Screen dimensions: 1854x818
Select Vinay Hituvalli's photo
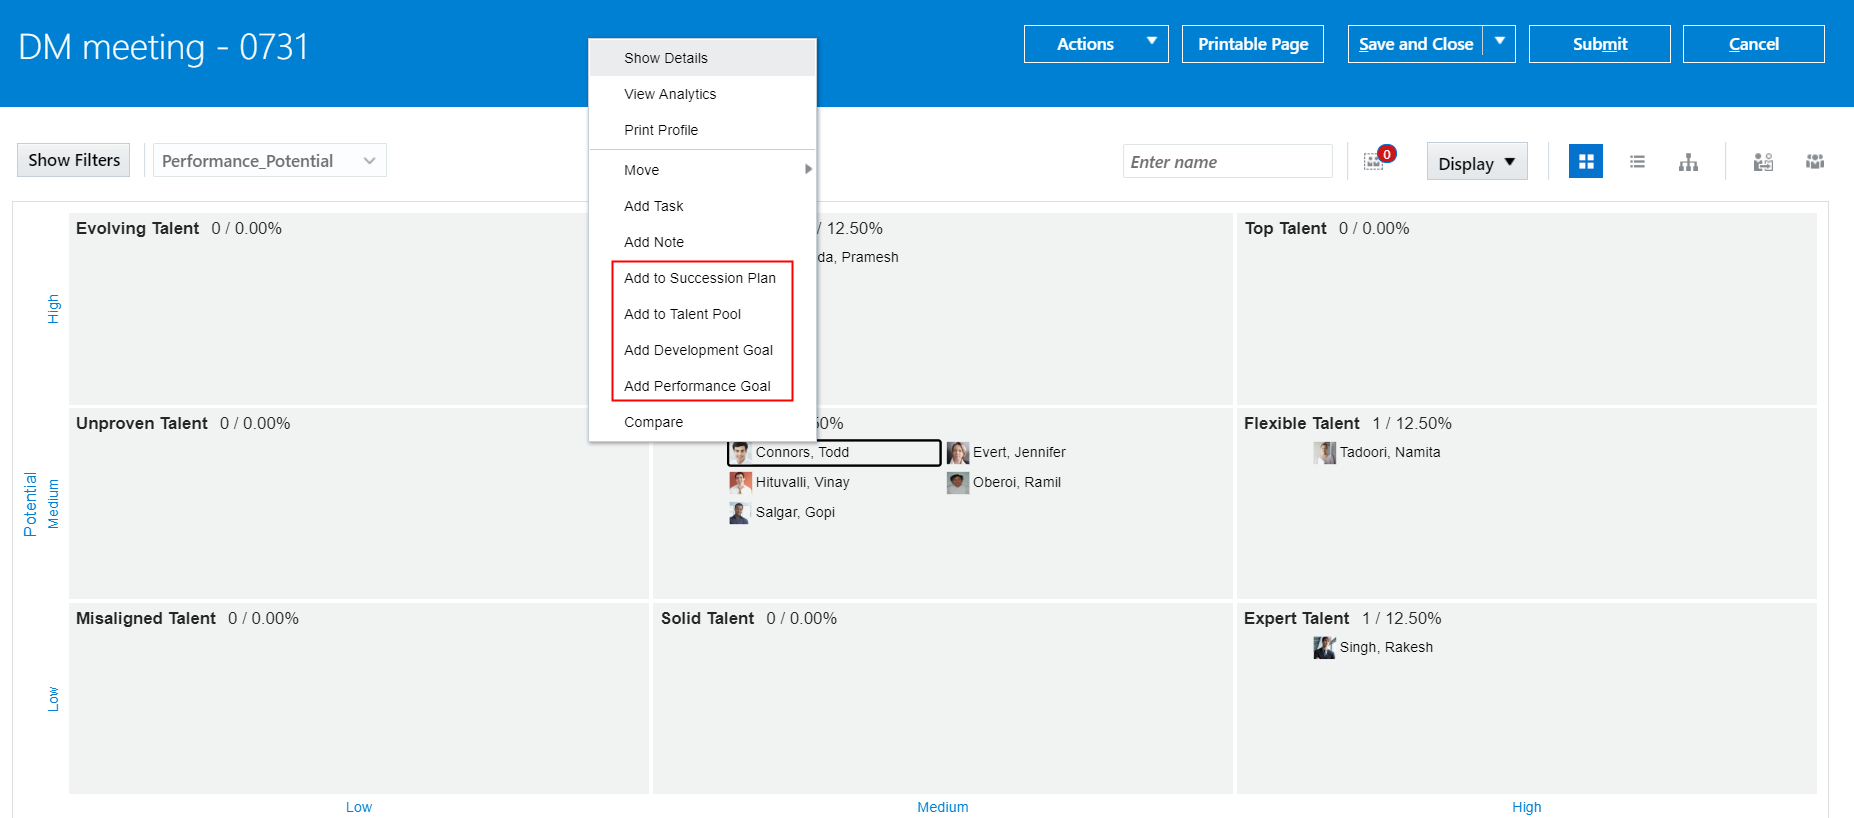pos(740,482)
